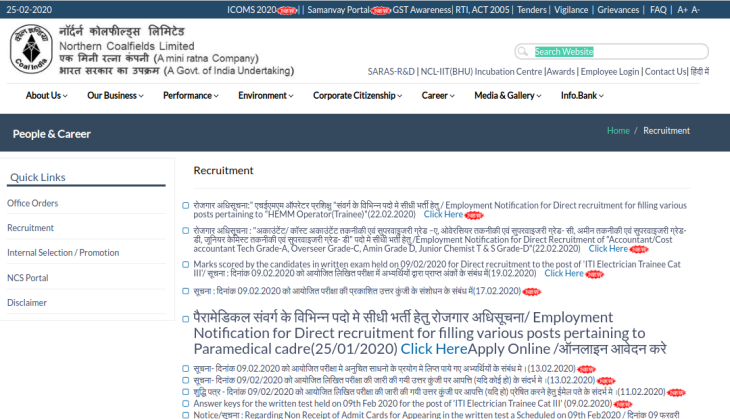Click bullet square for Answer keys notice
This screenshot has height=419, width=730.
tap(186, 404)
